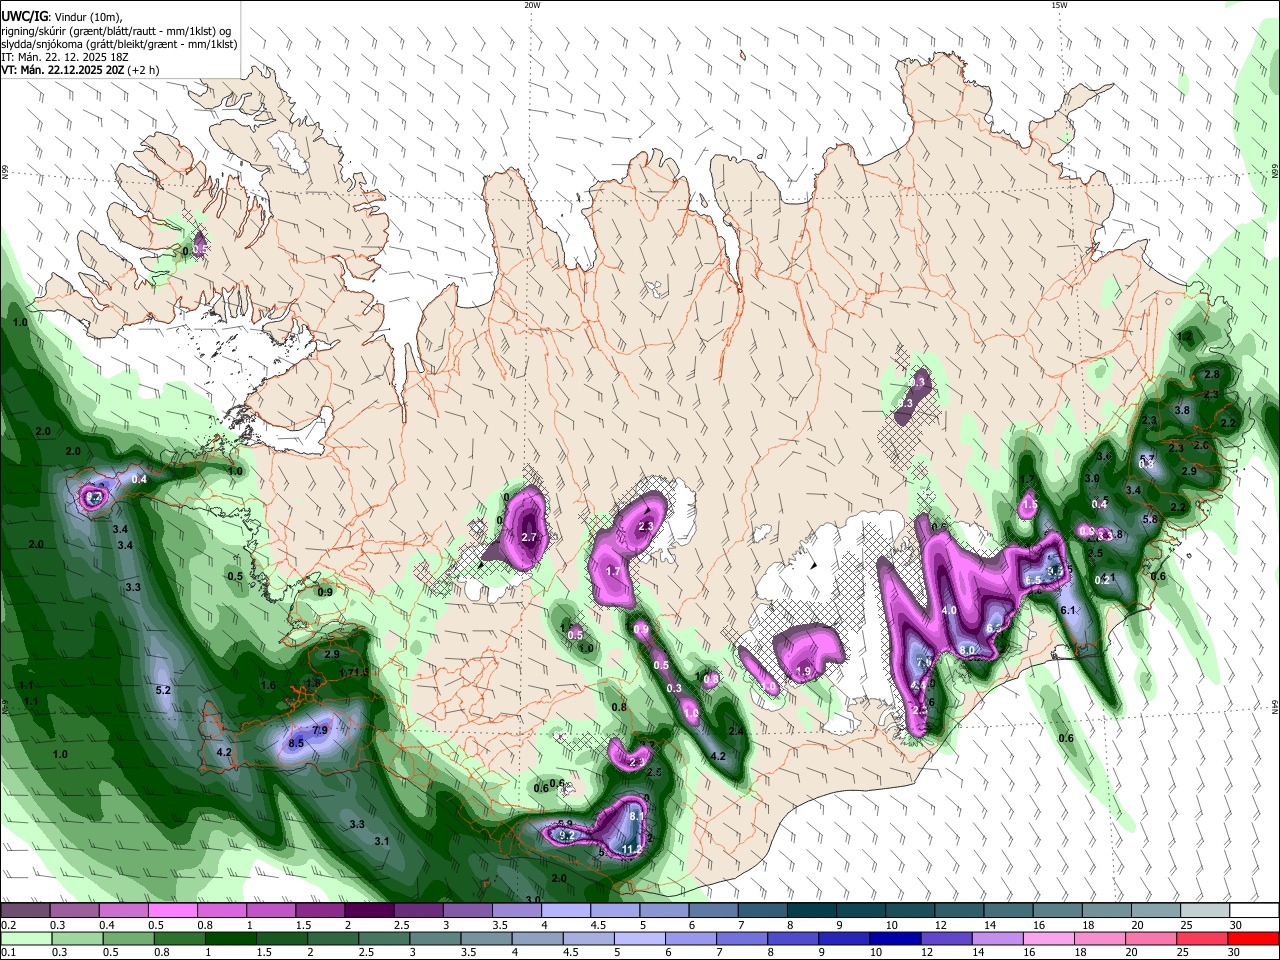The height and width of the screenshot is (960, 1280).
Task: Click the 4.0 snow value on the map
Action: pos(949,611)
